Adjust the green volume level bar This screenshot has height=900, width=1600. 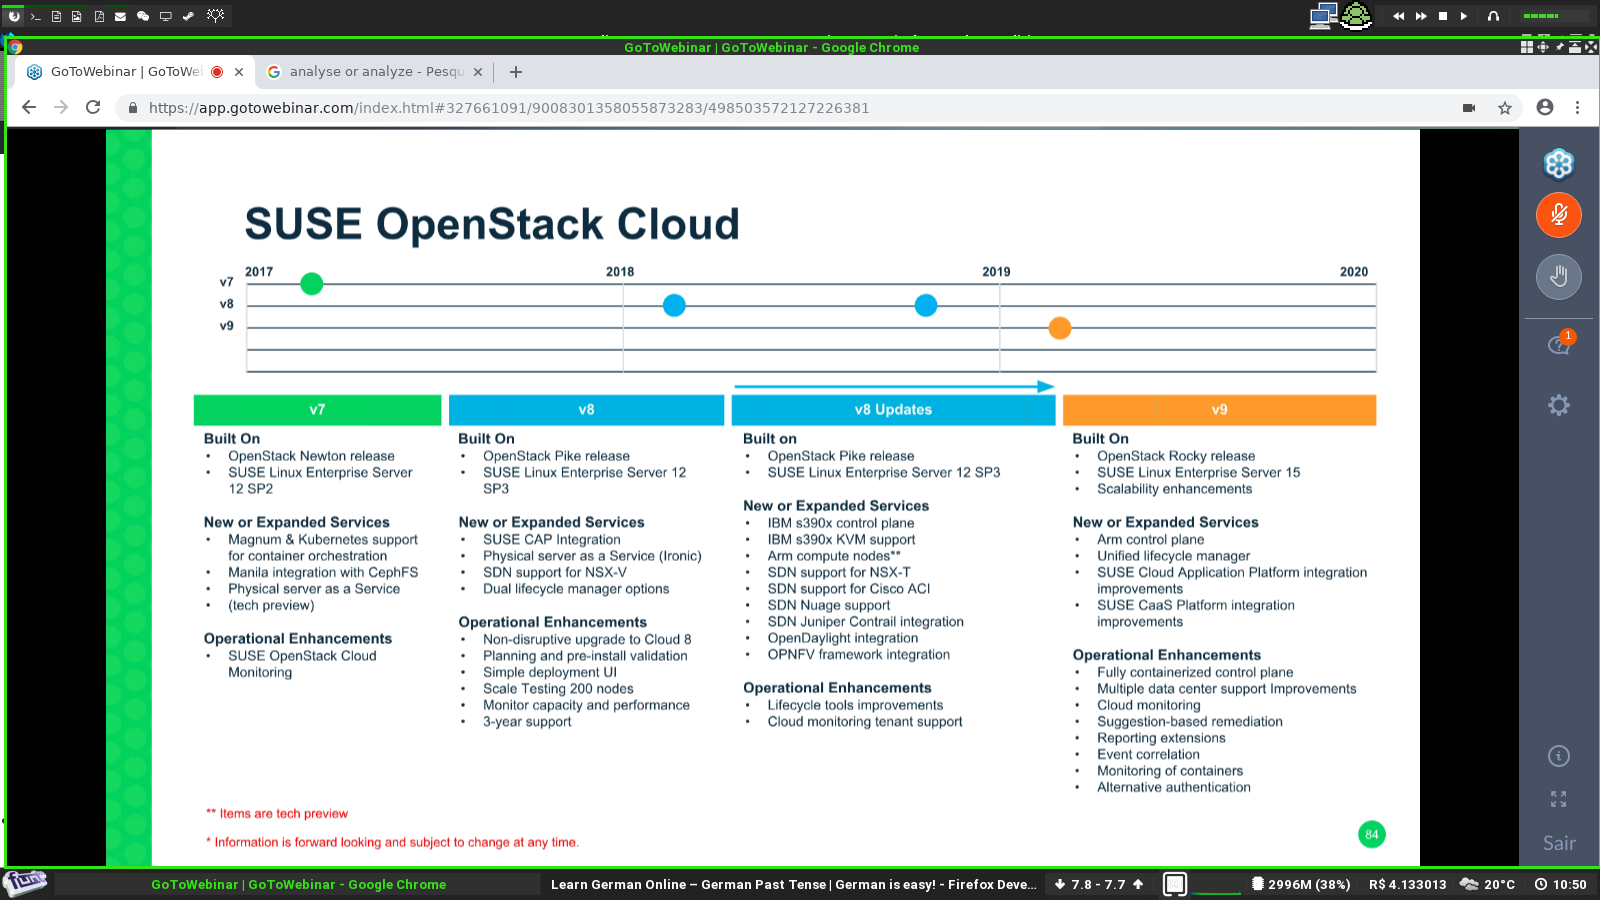[x=1554, y=16]
